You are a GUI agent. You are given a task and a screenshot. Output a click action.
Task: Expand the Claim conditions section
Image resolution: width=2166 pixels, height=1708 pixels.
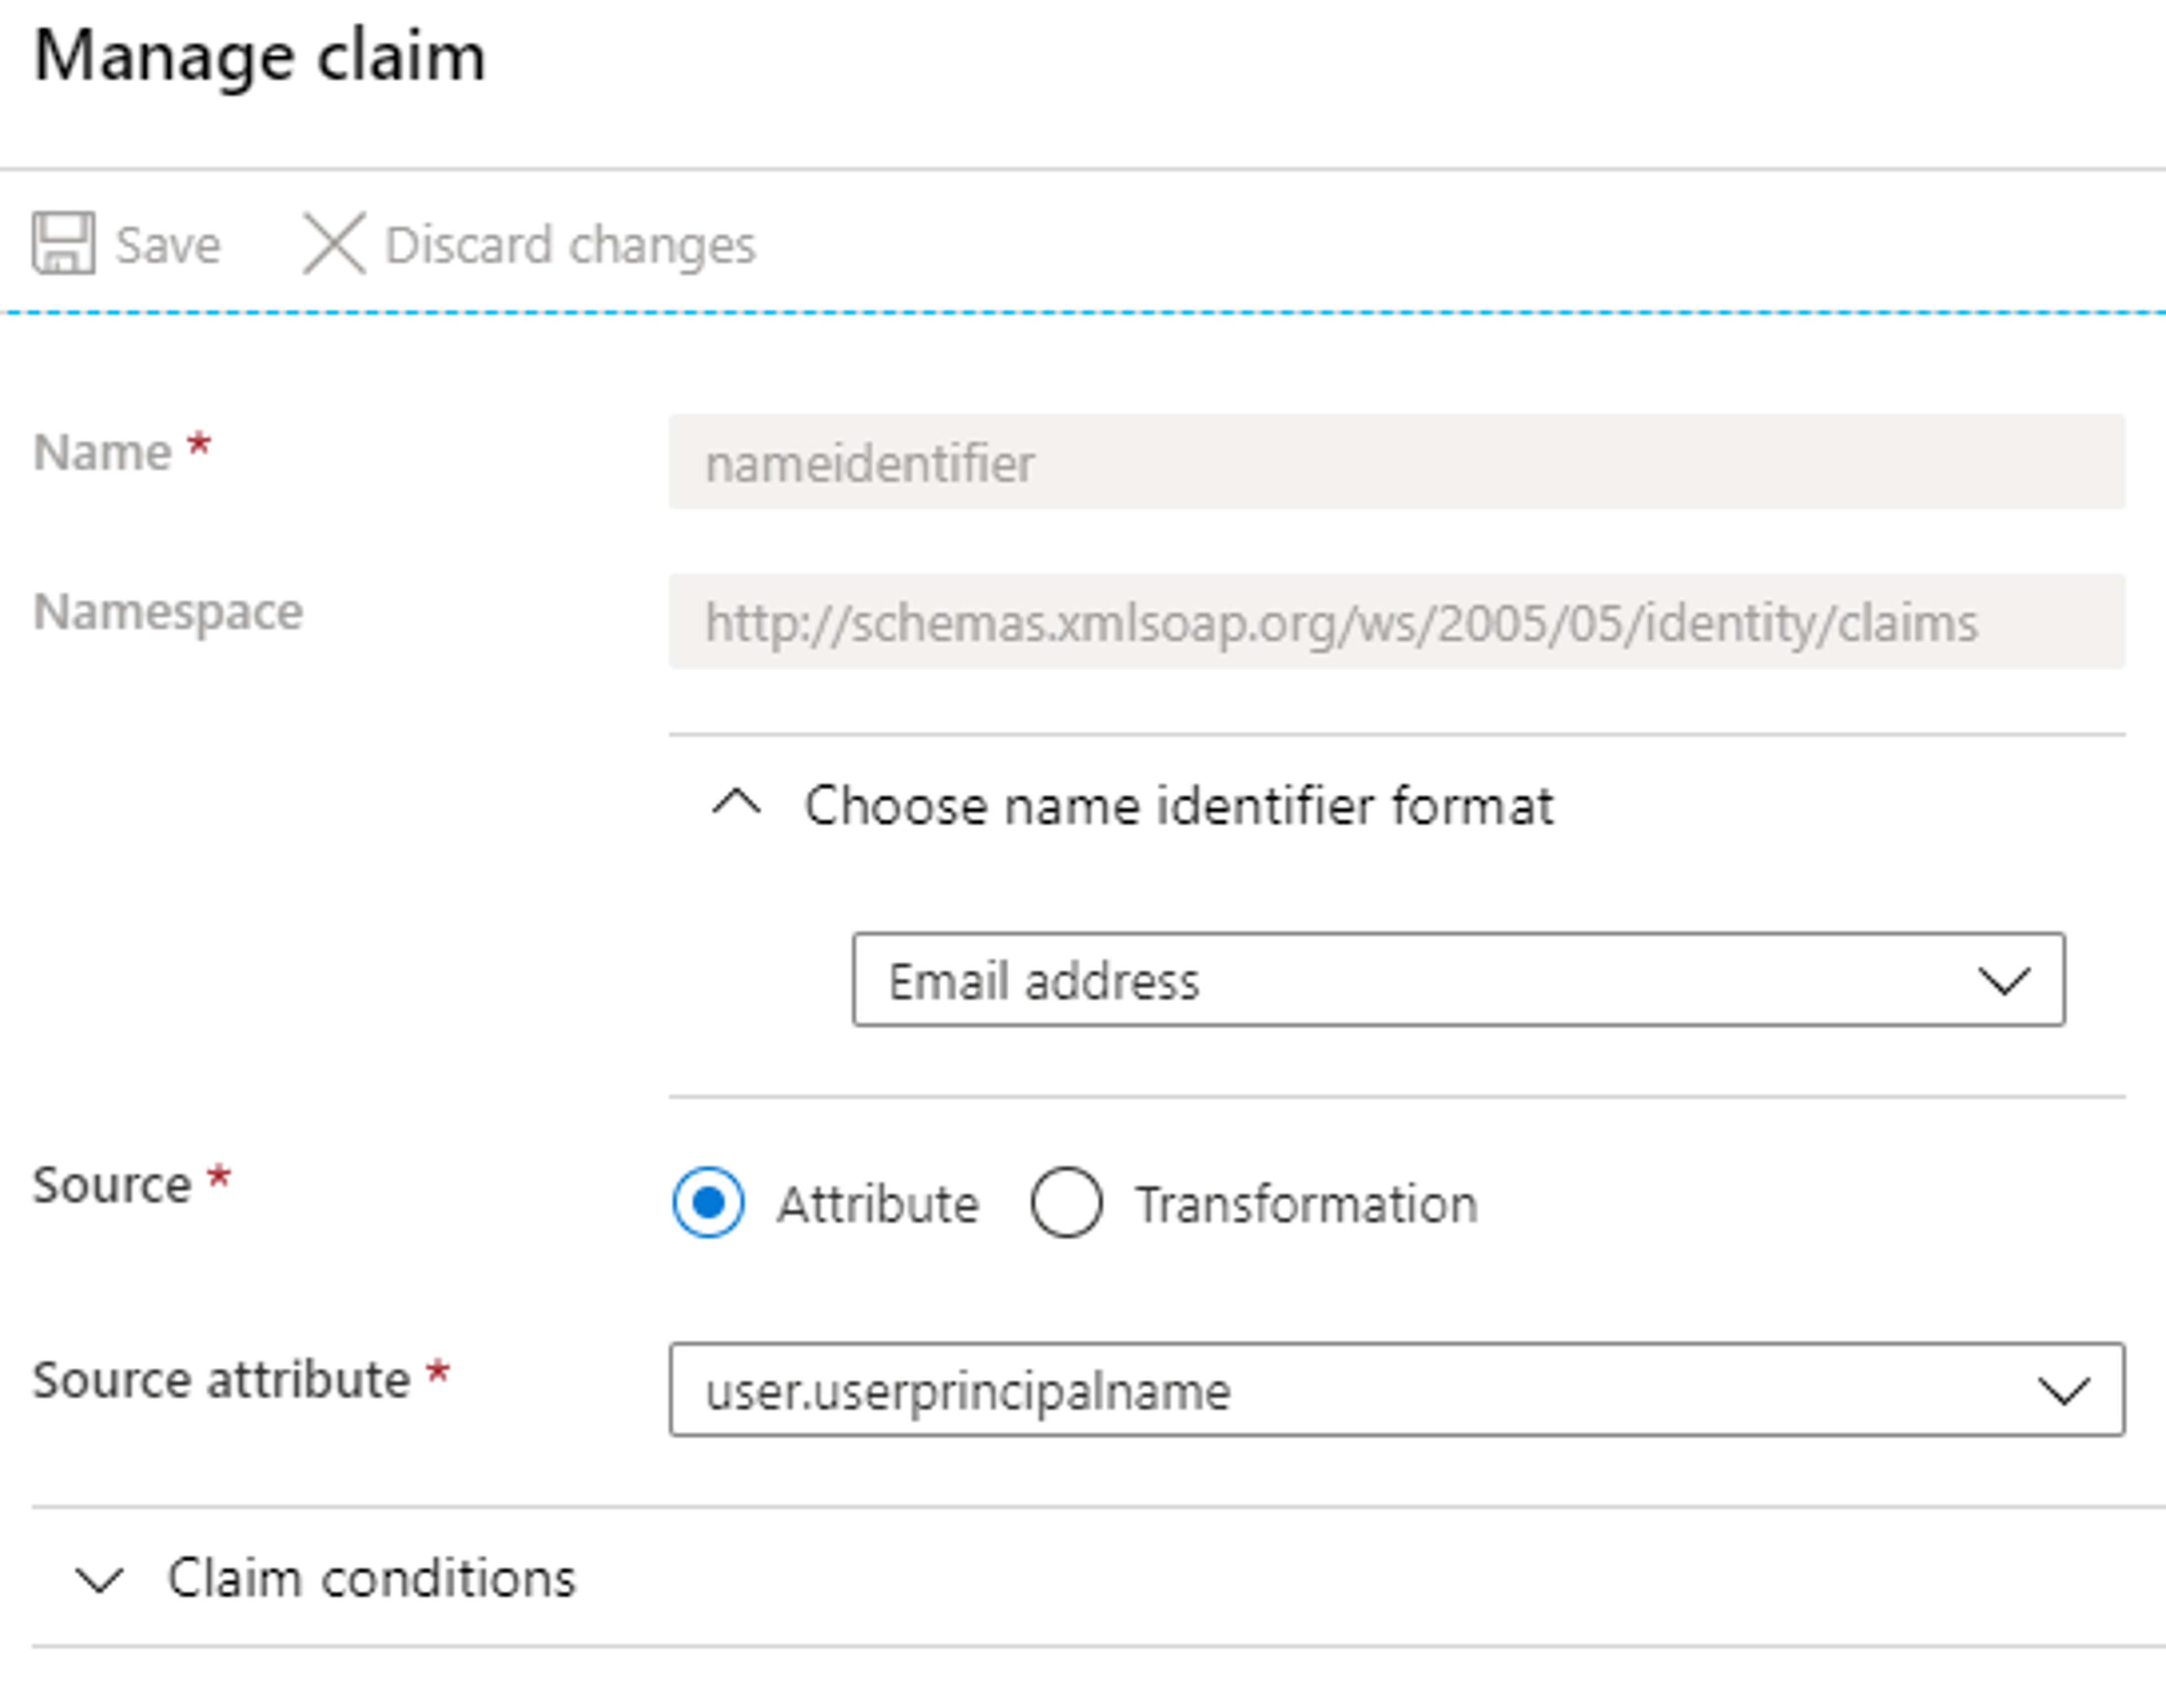click(x=100, y=1580)
